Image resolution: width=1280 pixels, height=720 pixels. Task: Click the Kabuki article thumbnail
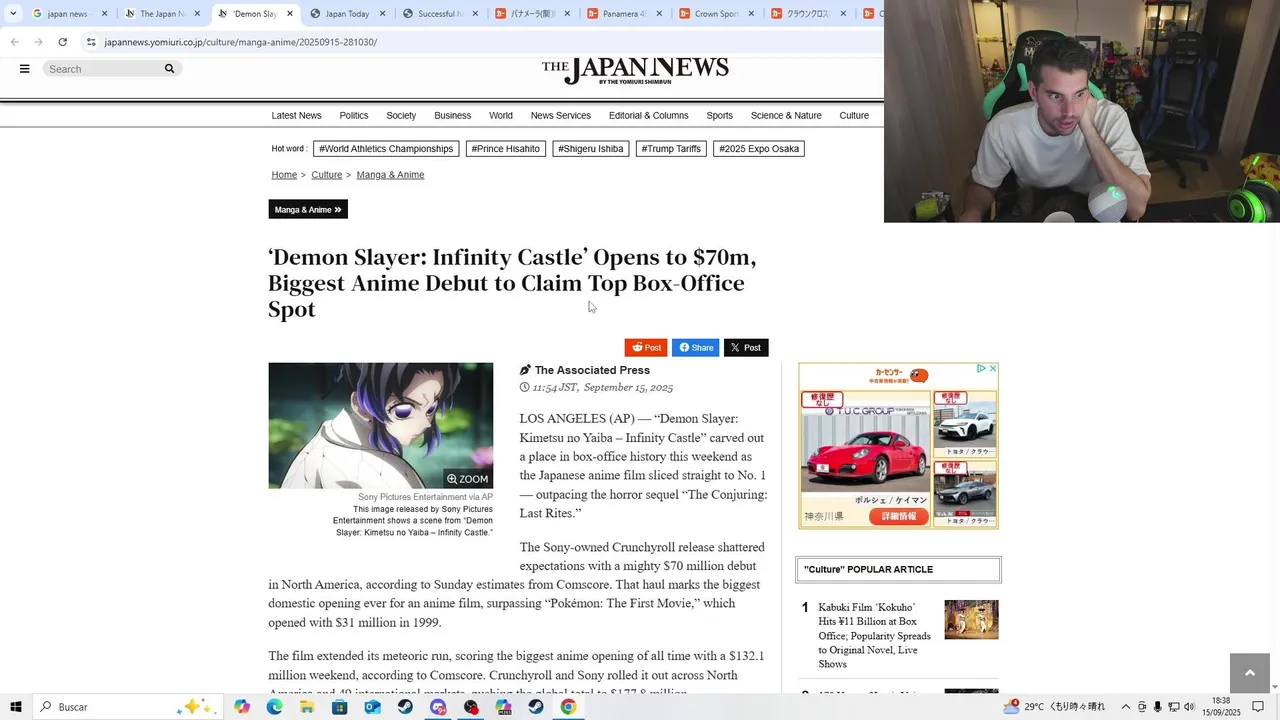click(x=971, y=620)
